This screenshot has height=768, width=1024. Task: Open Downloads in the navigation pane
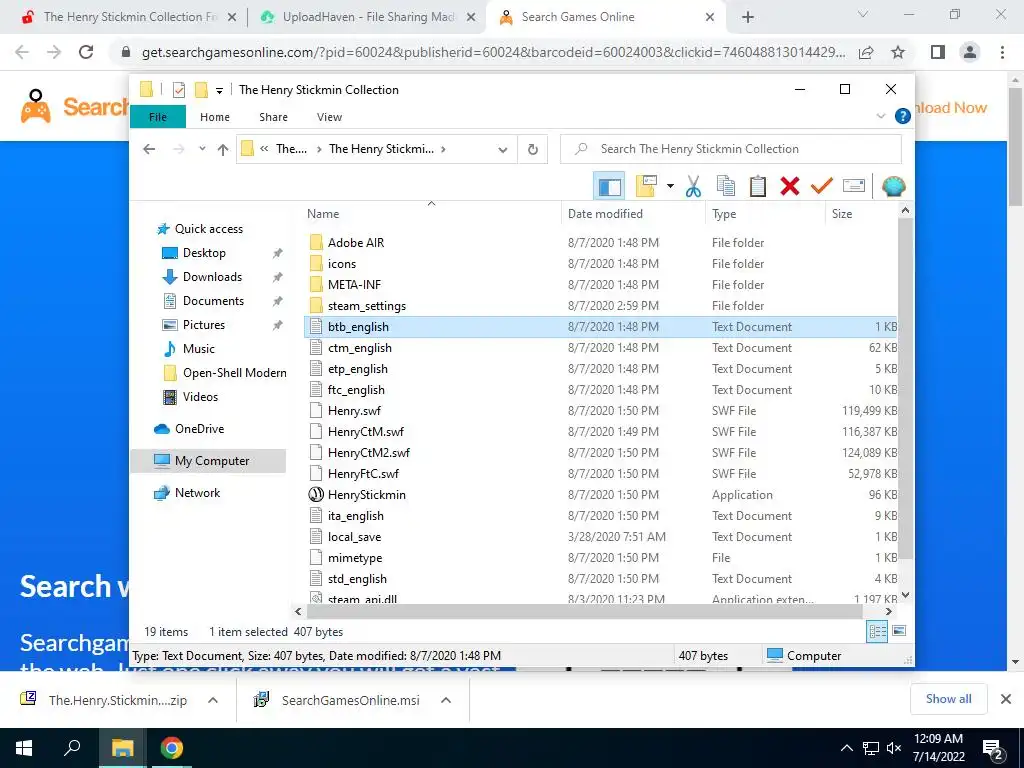[212, 277]
